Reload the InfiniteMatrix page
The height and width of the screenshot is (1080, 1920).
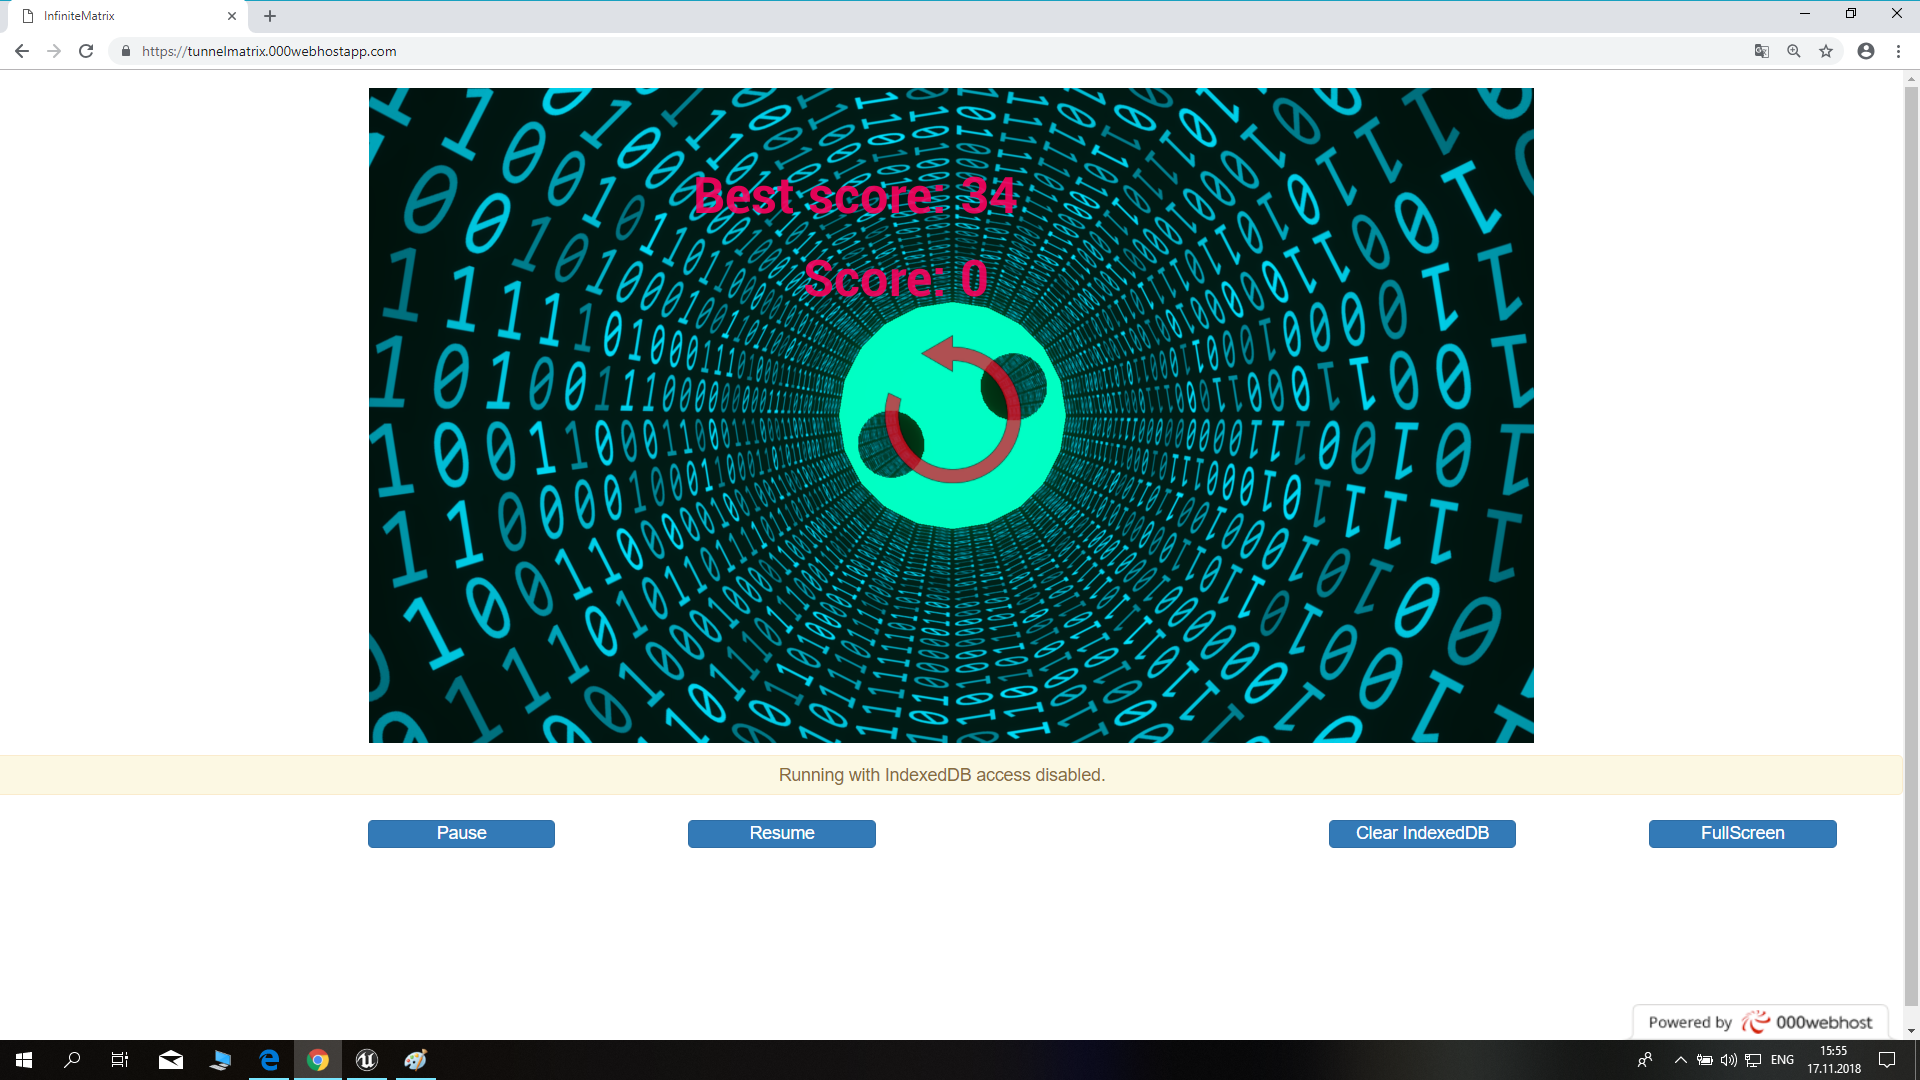86,51
